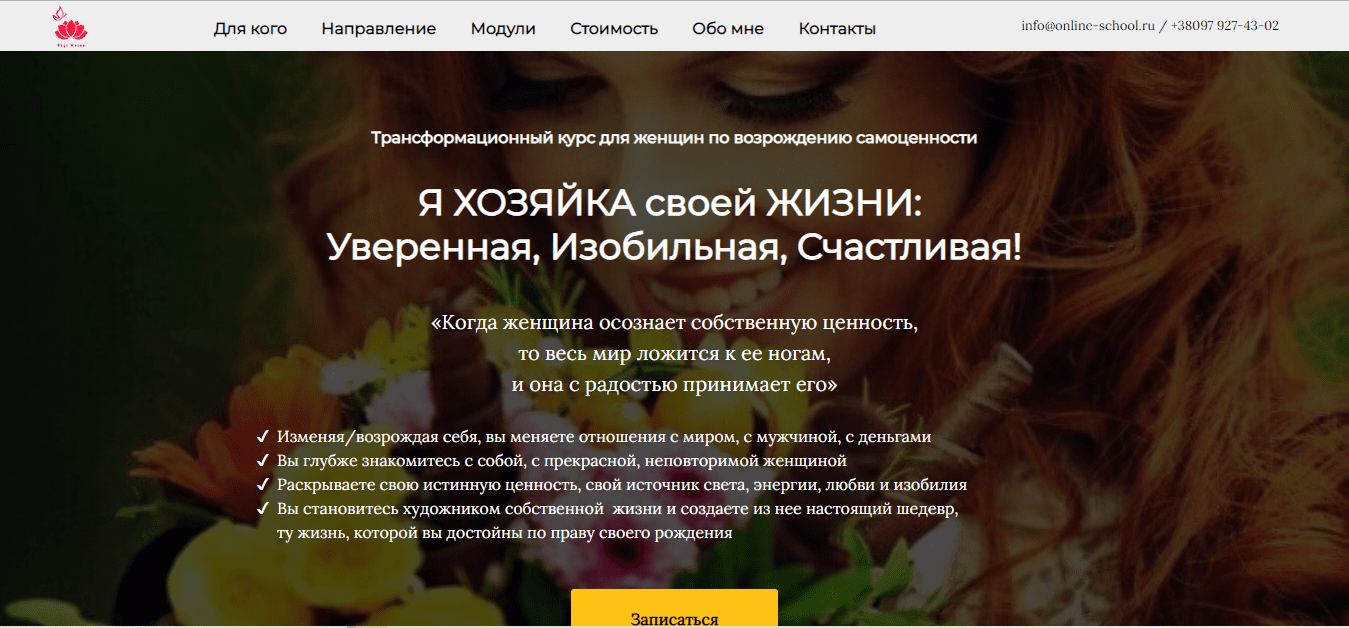Open the "Для кого" menu section

[250, 28]
